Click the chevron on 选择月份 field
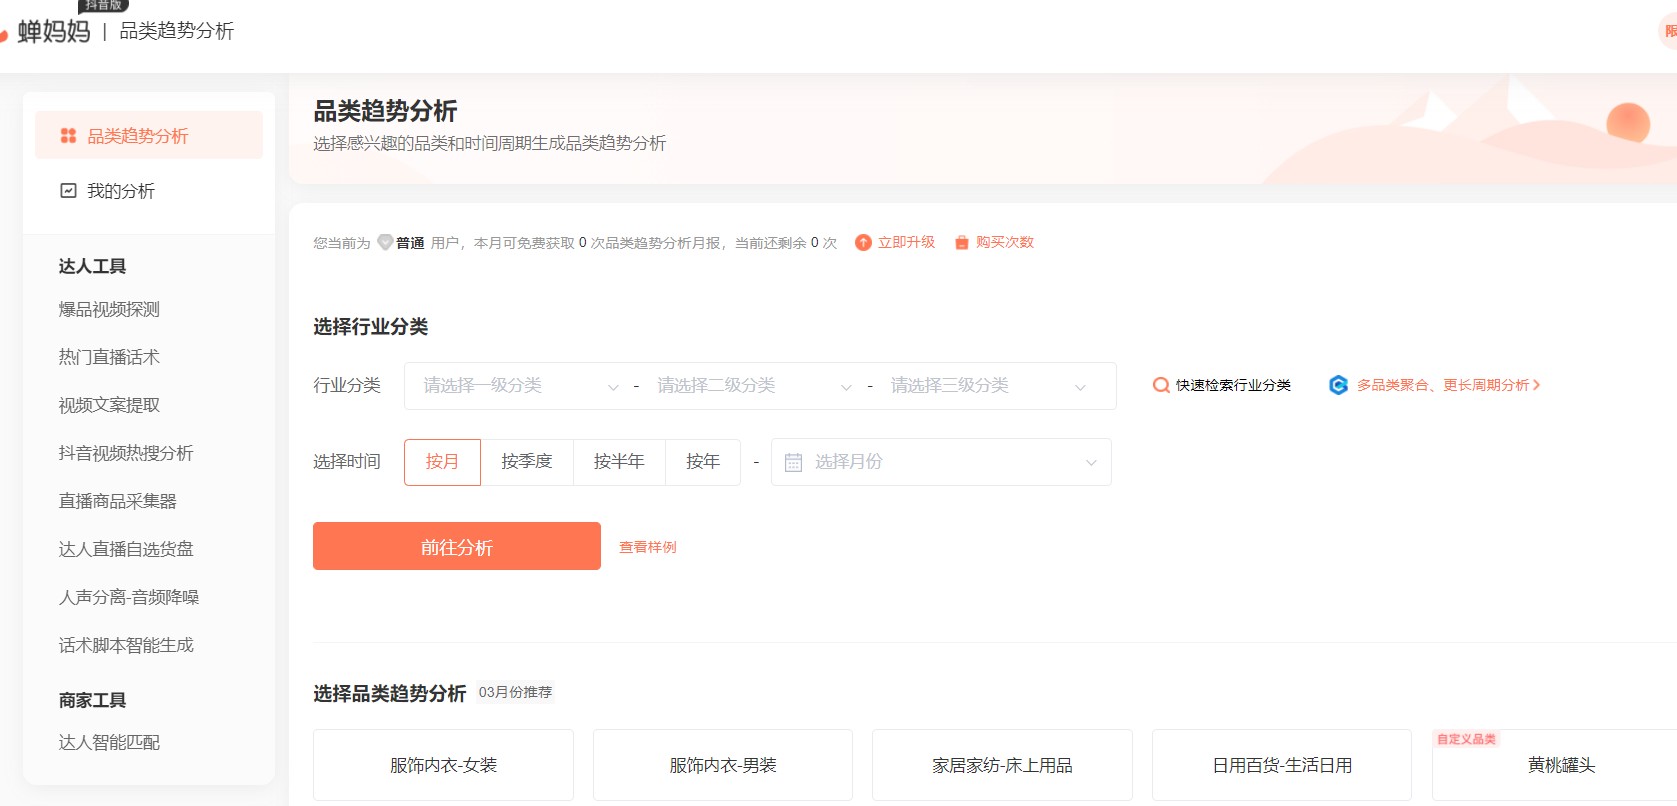Screen dimensions: 1677x806 [1091, 462]
